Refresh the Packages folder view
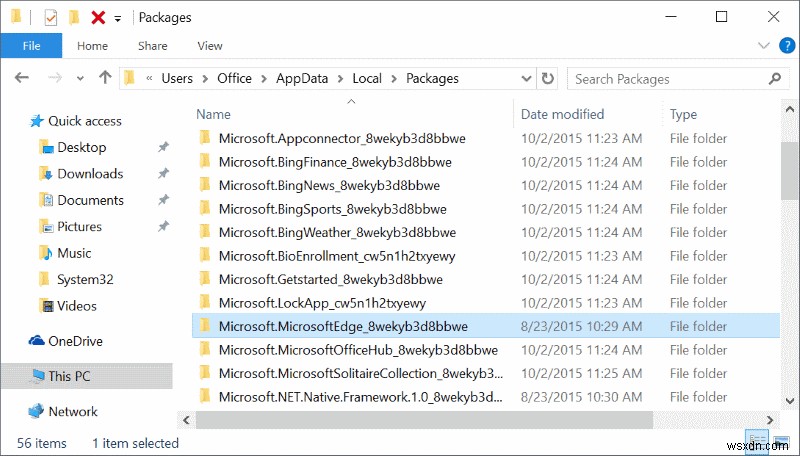Screen dimensions: 800x456 pos(547,79)
